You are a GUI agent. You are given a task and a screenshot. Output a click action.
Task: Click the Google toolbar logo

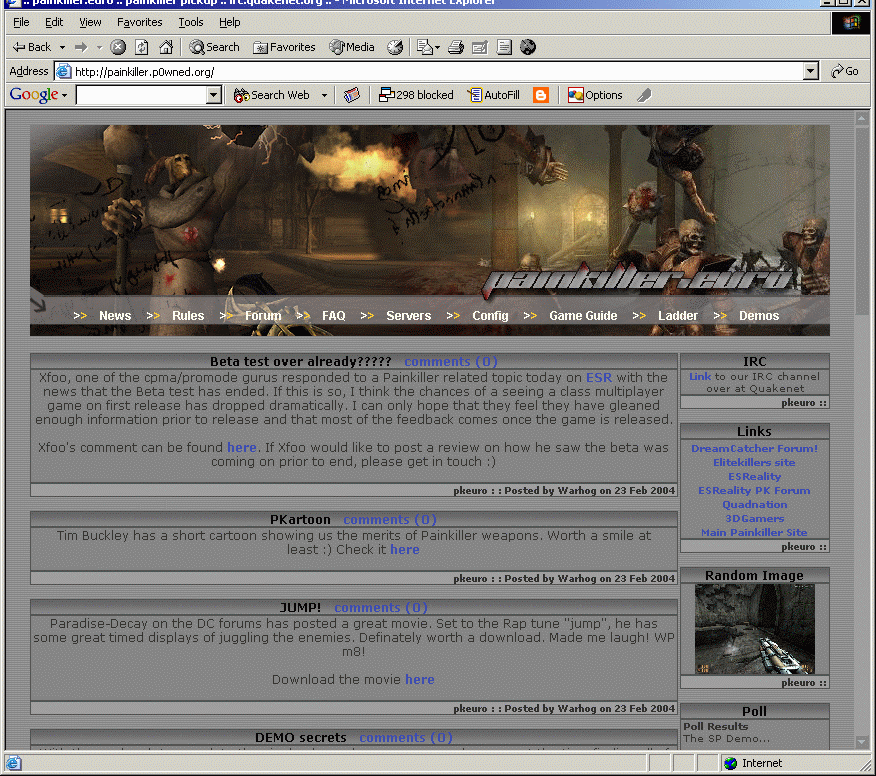(34, 95)
